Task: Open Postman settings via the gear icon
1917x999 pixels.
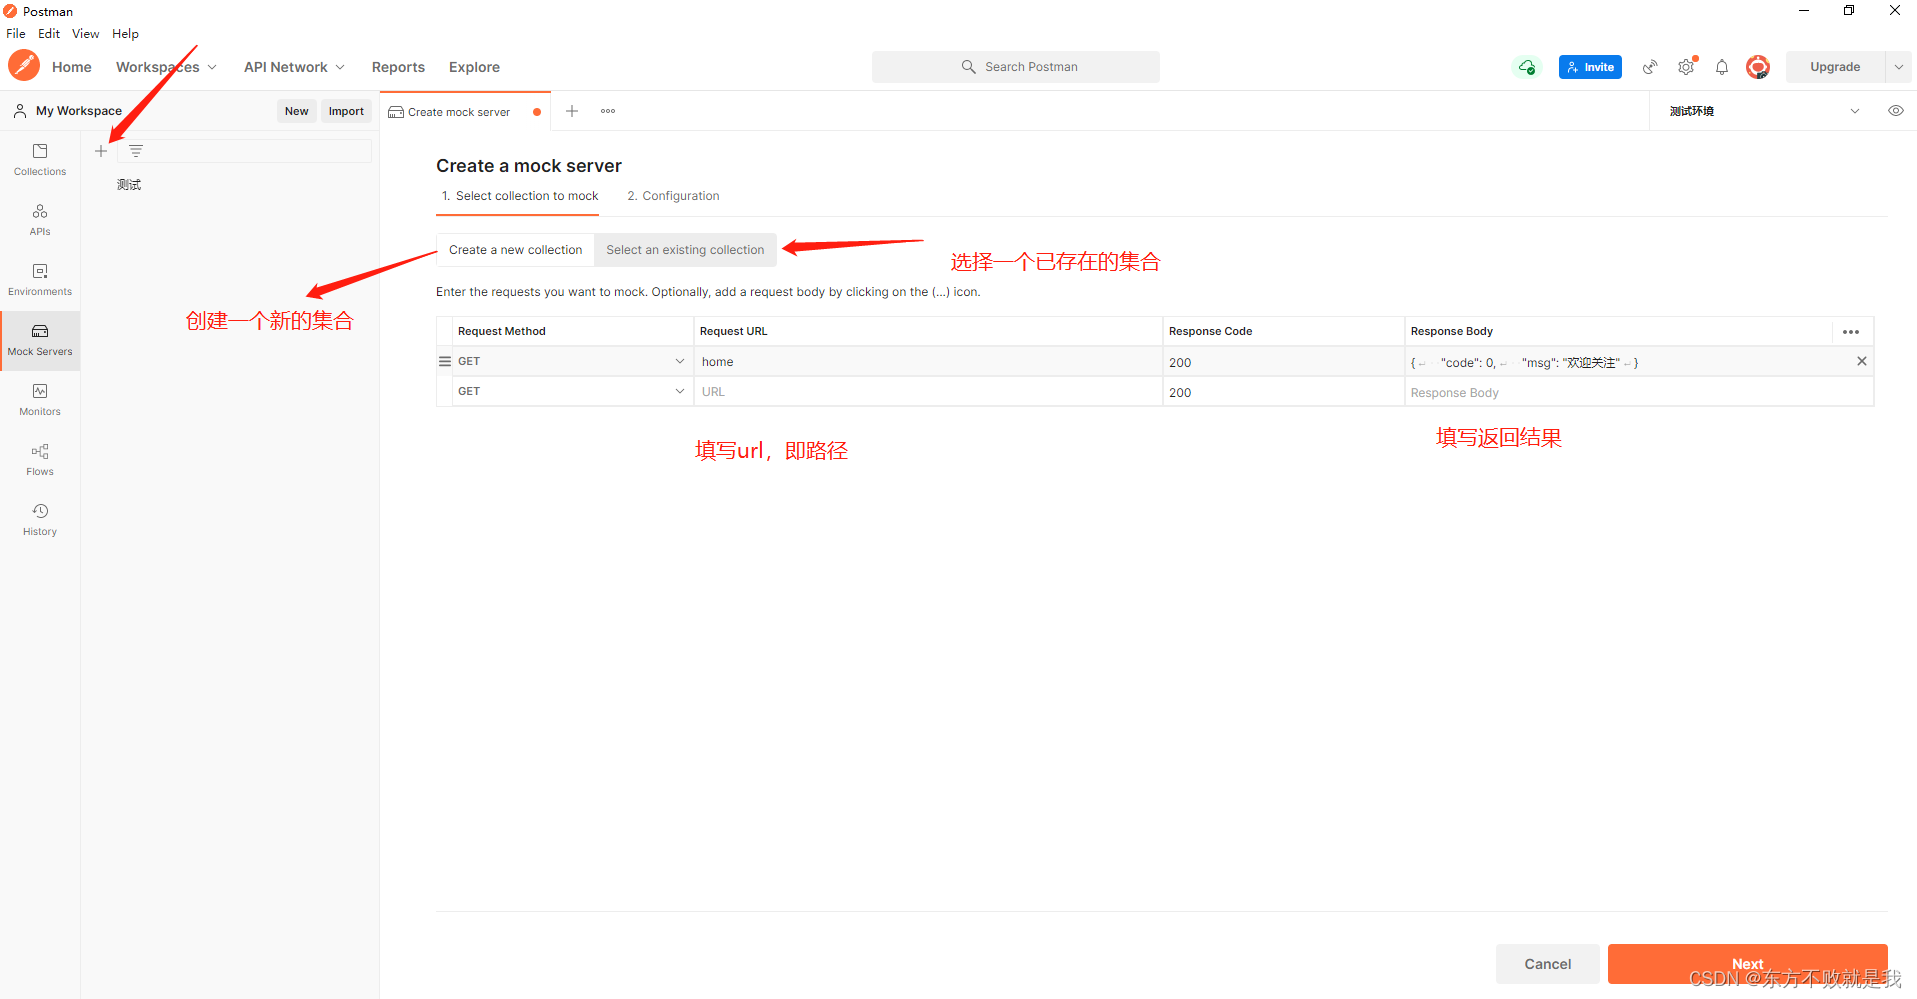Action: 1686,66
